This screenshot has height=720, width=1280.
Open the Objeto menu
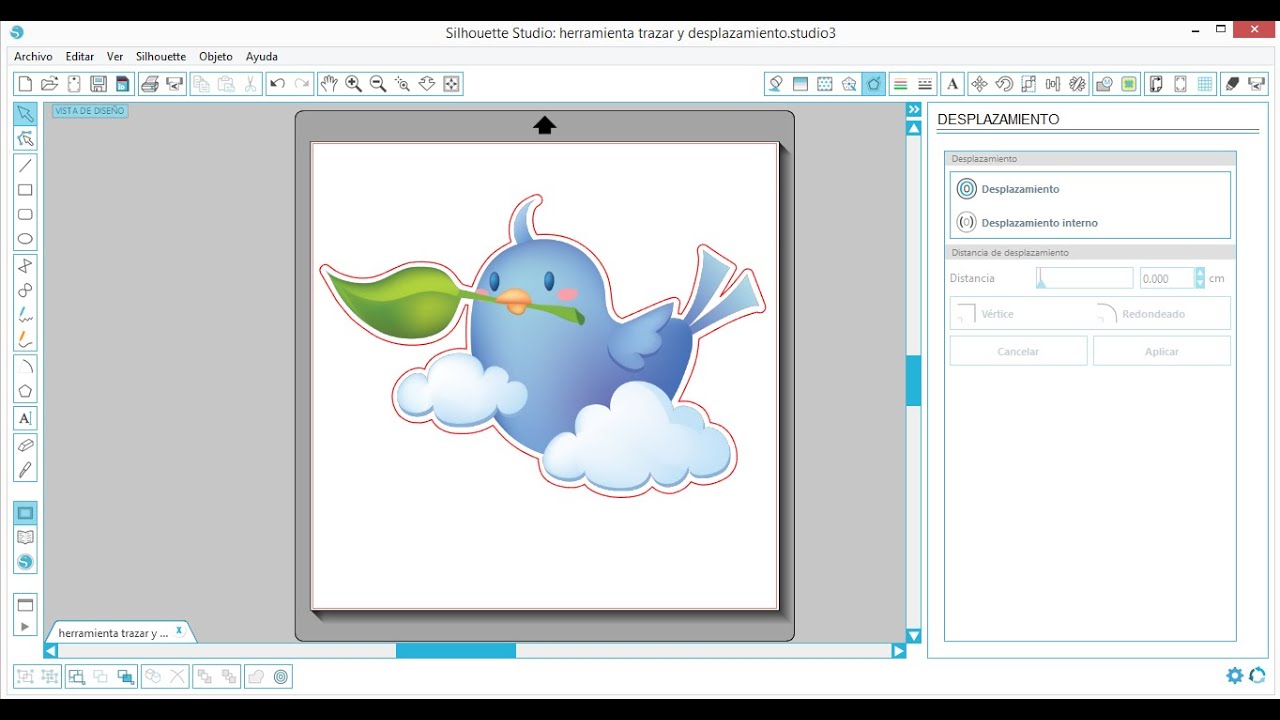216,57
